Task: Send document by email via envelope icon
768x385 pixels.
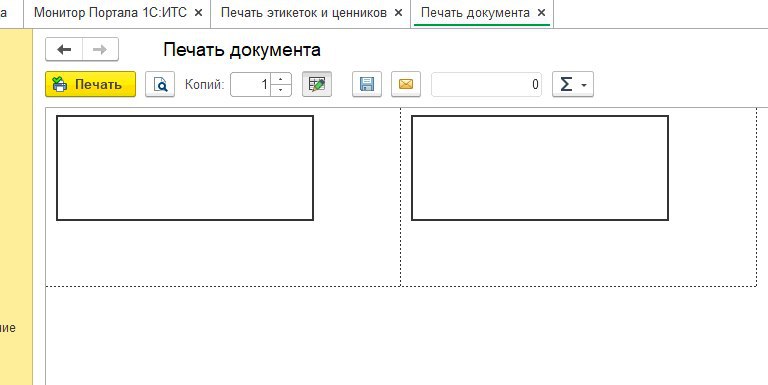Action: (x=406, y=84)
